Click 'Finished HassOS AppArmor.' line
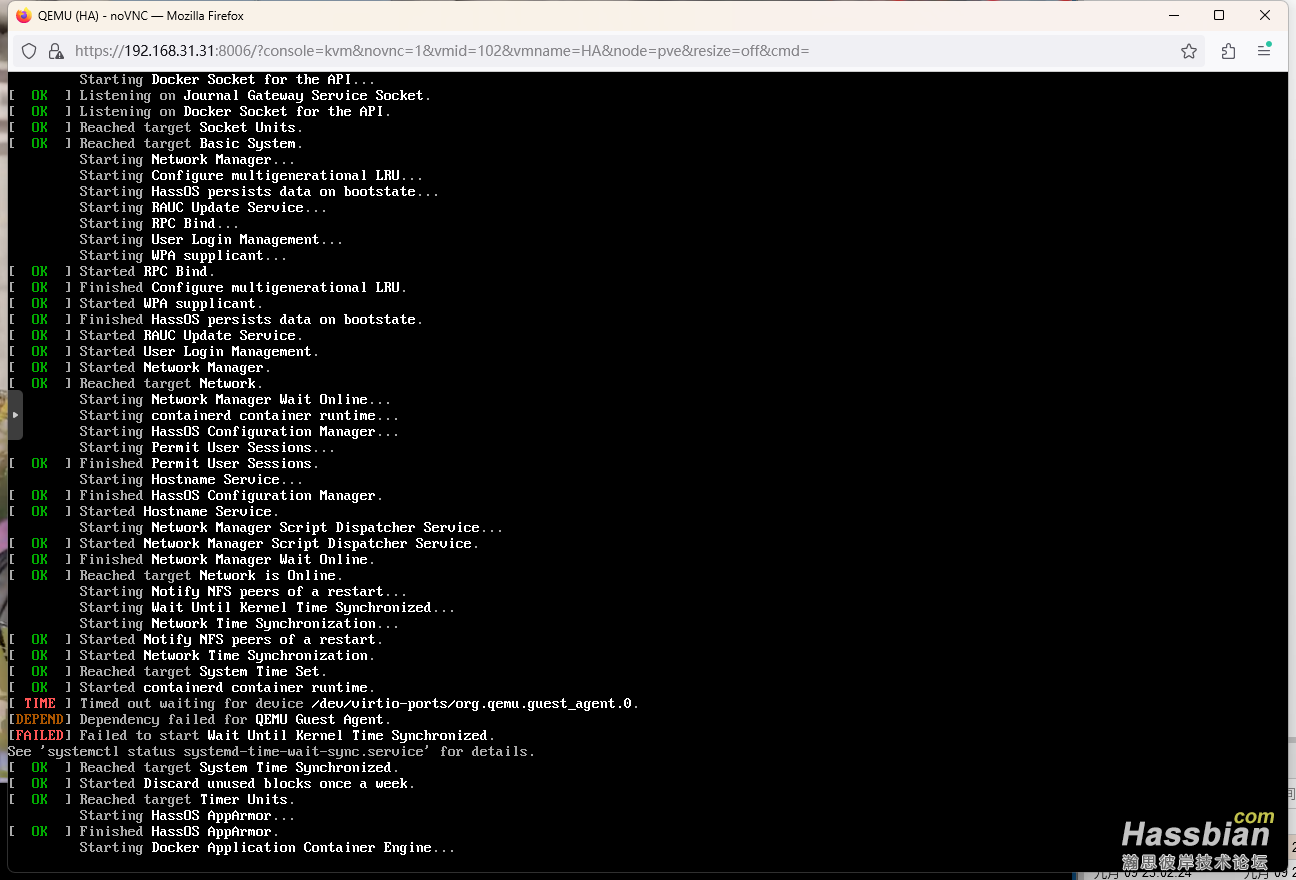The width and height of the screenshot is (1296, 880). (179, 831)
